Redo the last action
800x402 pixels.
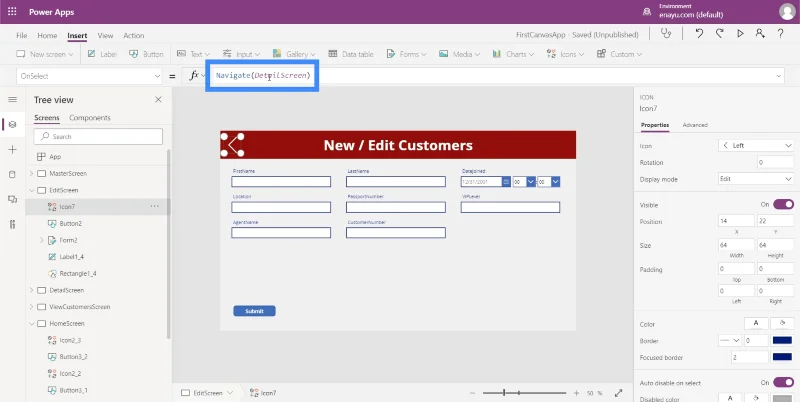point(719,34)
